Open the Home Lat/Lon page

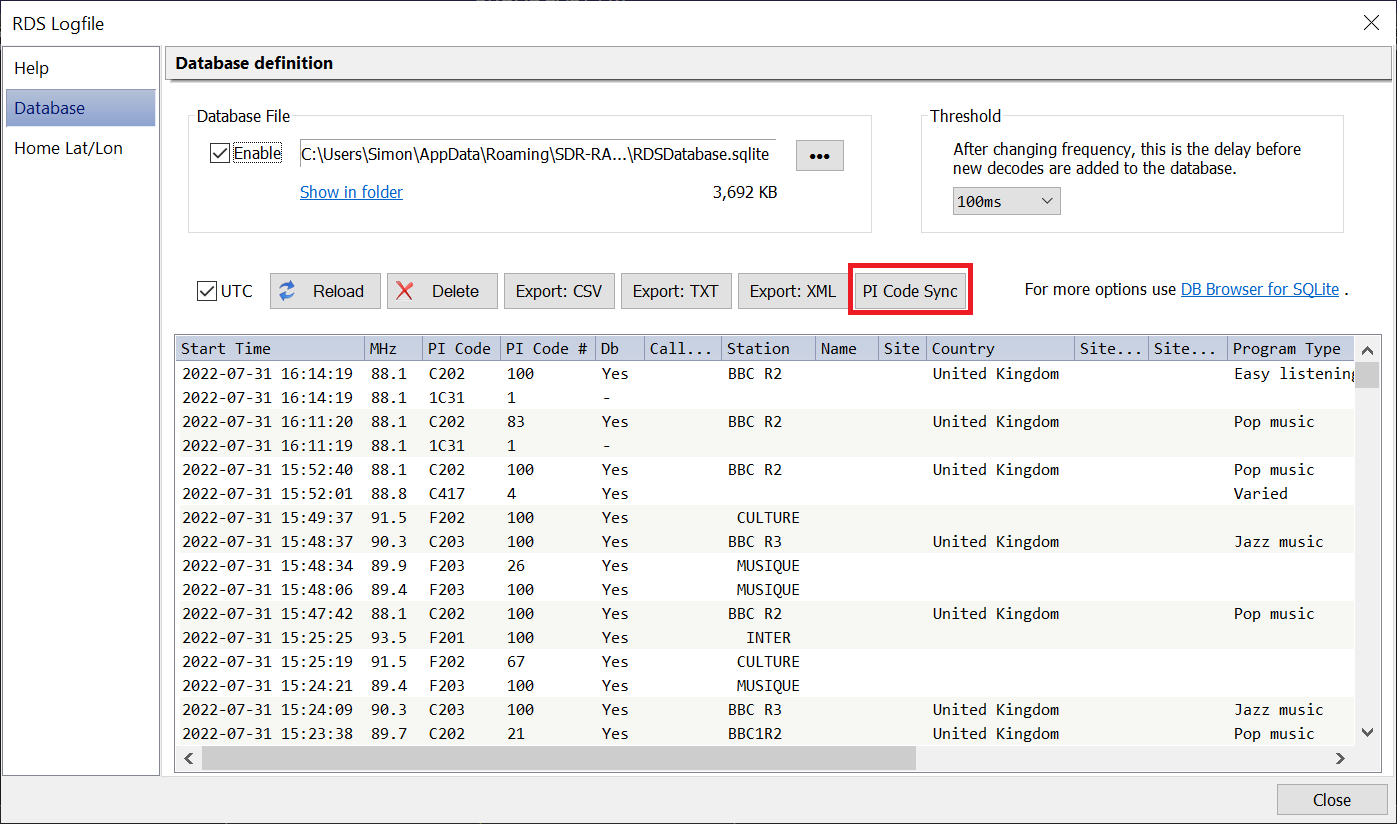68,148
